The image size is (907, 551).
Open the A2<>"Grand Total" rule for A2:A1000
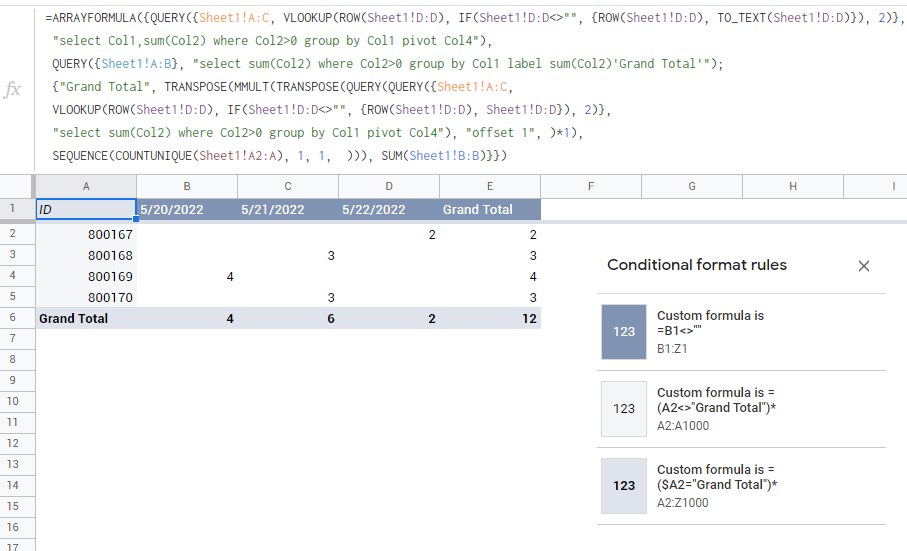(742, 409)
